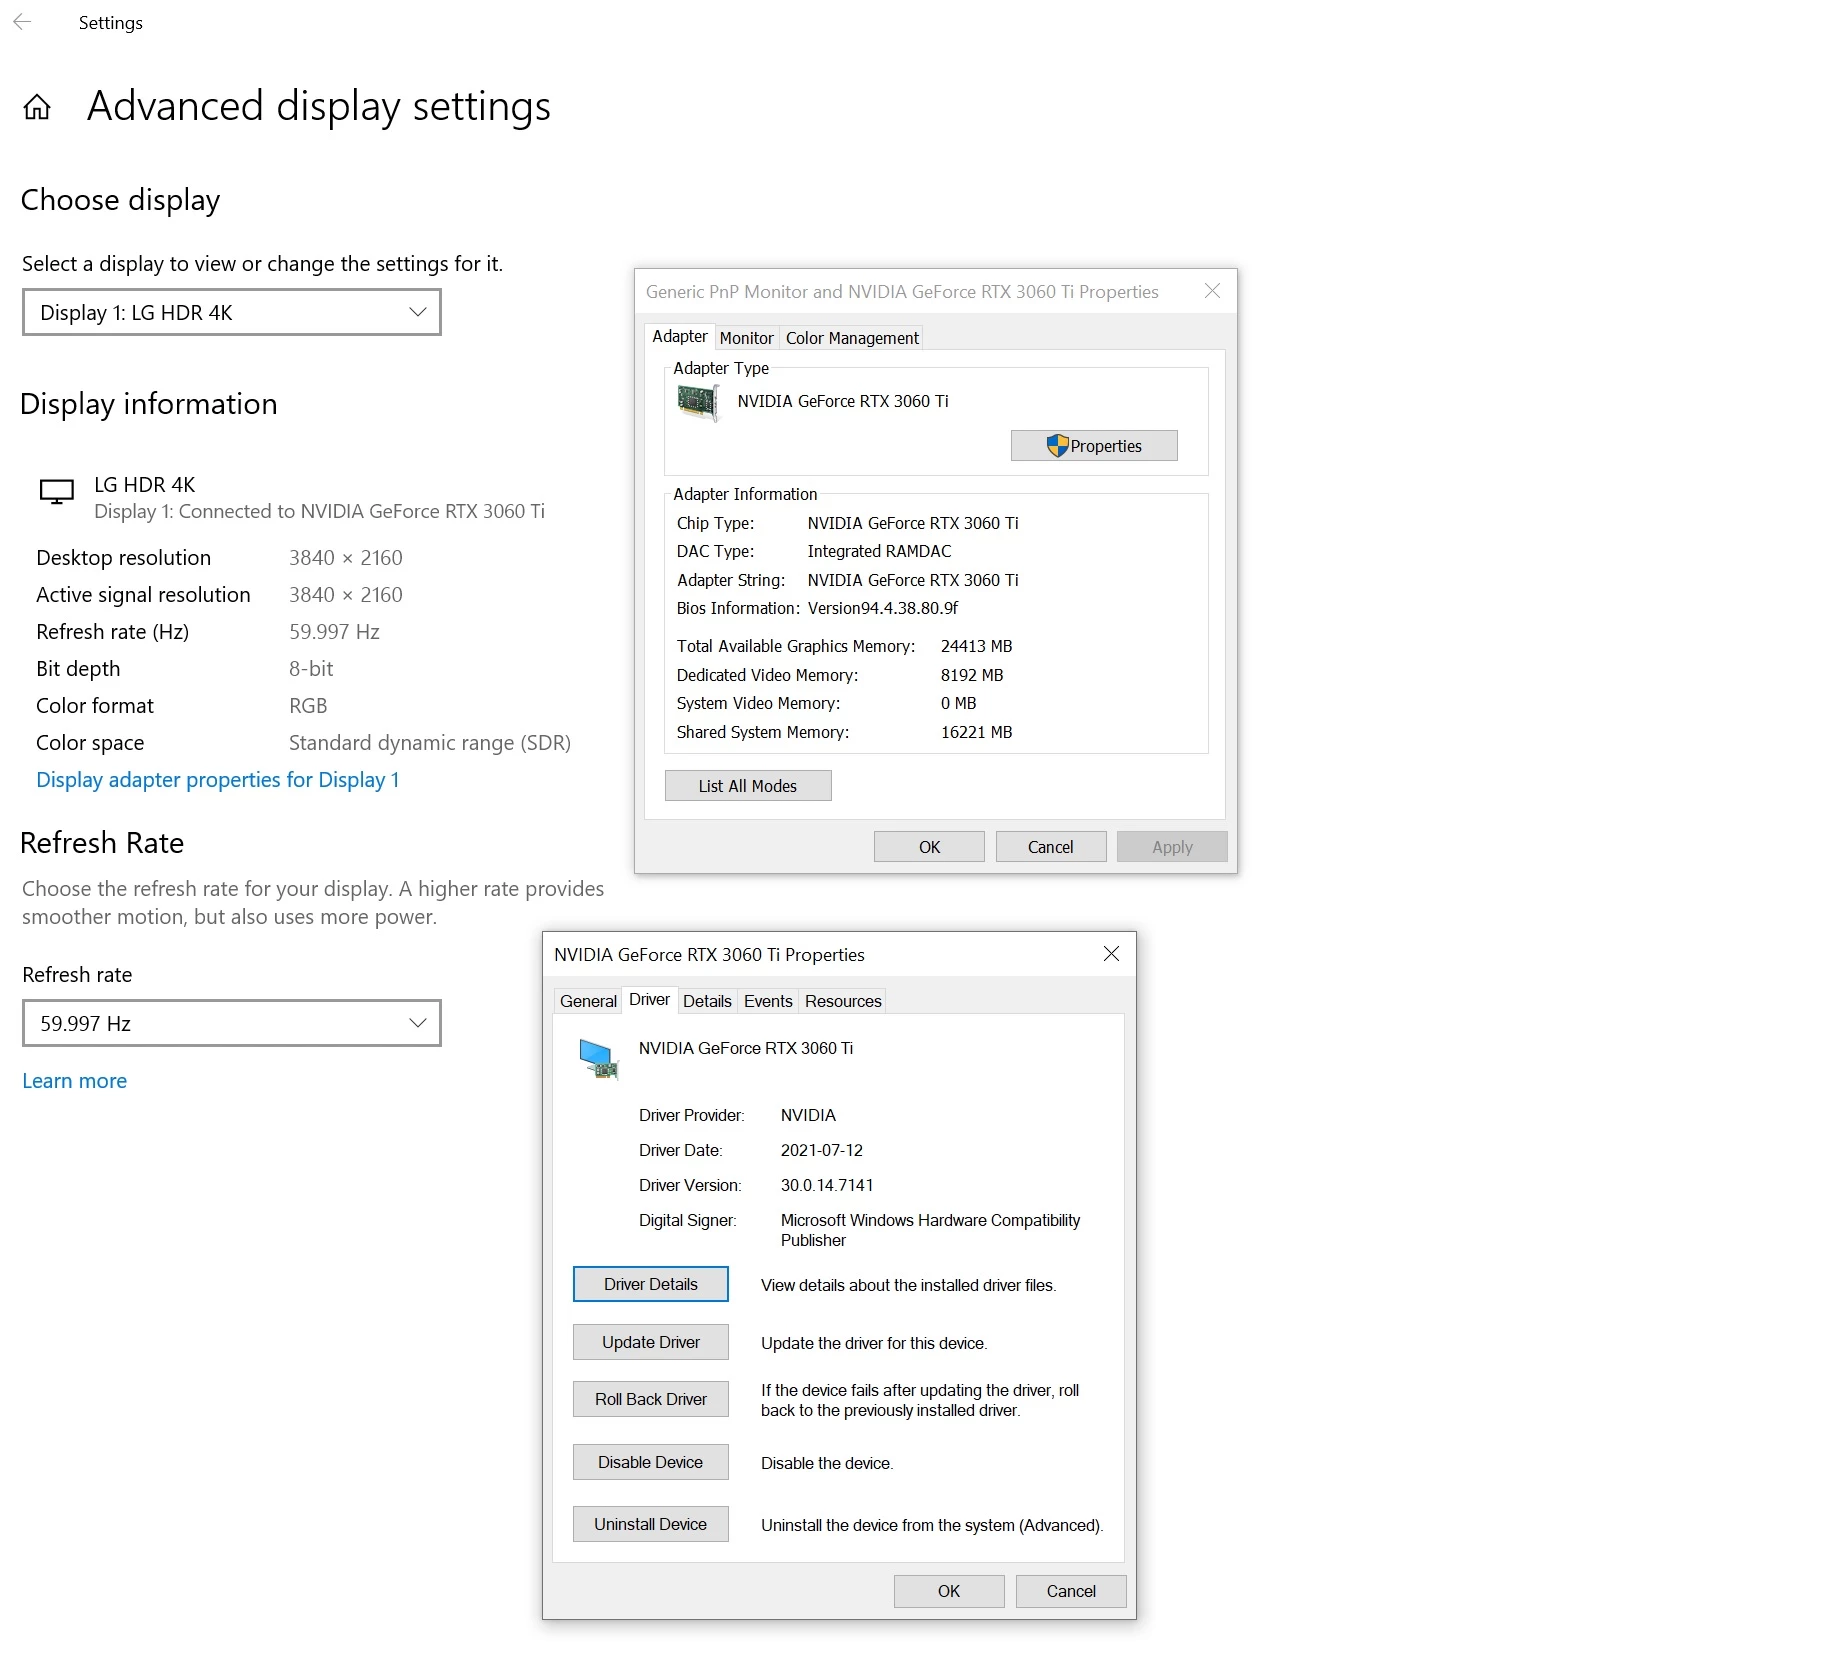The image size is (1824, 1656).
Task: Click the display adapter icon in NVIDIA Properties dialog
Action: [x=599, y=1058]
